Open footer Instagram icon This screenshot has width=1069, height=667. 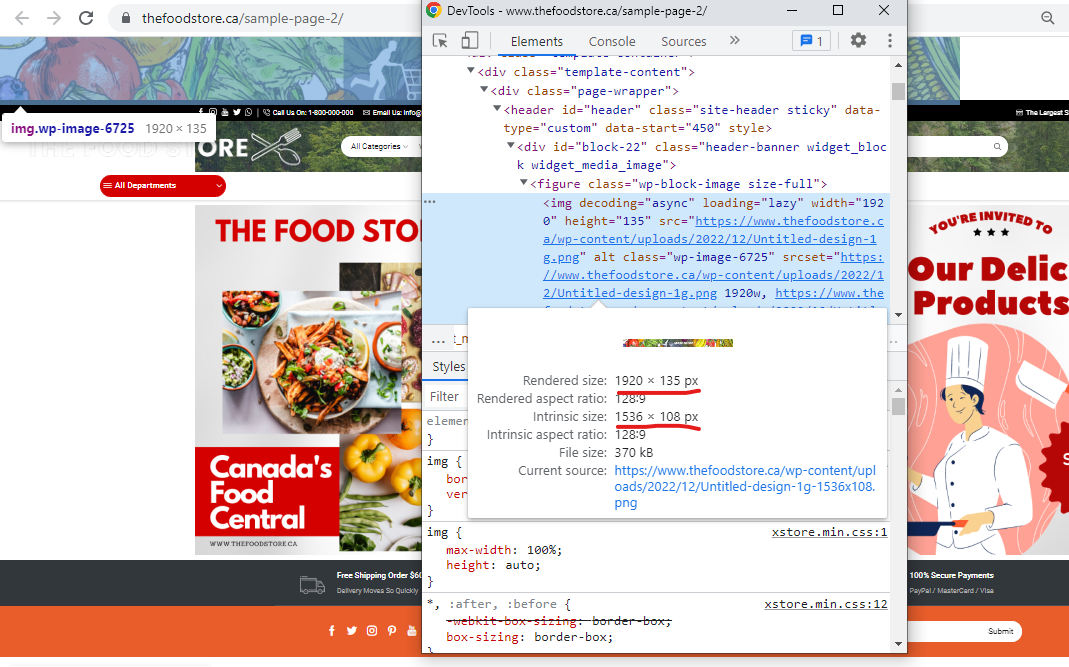click(x=372, y=631)
